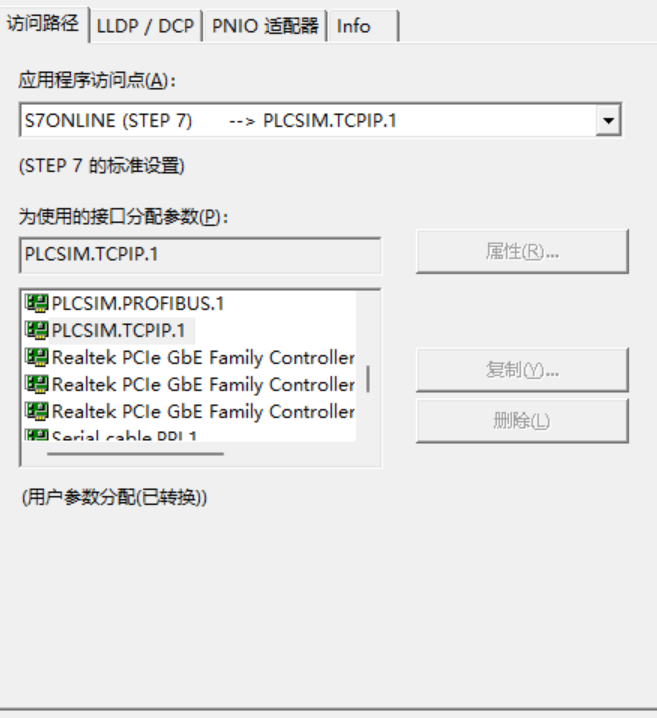
Task: Click the PLCSIM.TCPIP.1 icon in the list
Action: tap(37, 330)
